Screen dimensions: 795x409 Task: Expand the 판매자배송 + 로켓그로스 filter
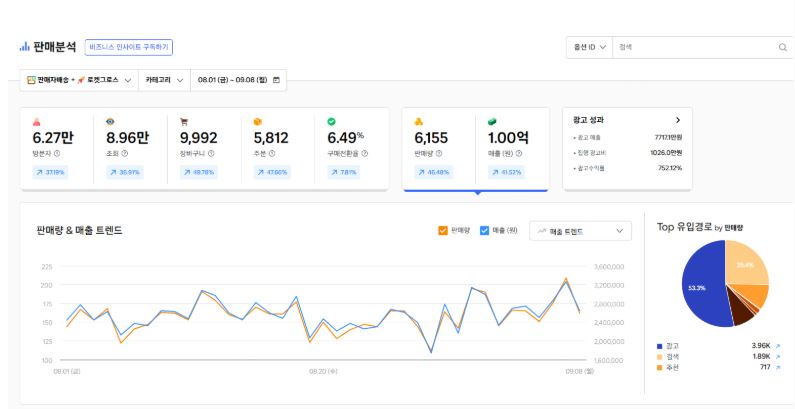tap(79, 80)
